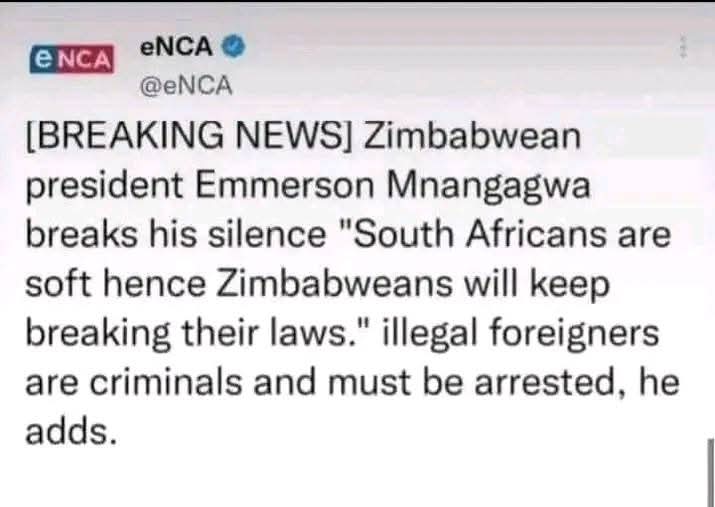Select the surname 'Mnangagwa' in the tweet

point(488,187)
